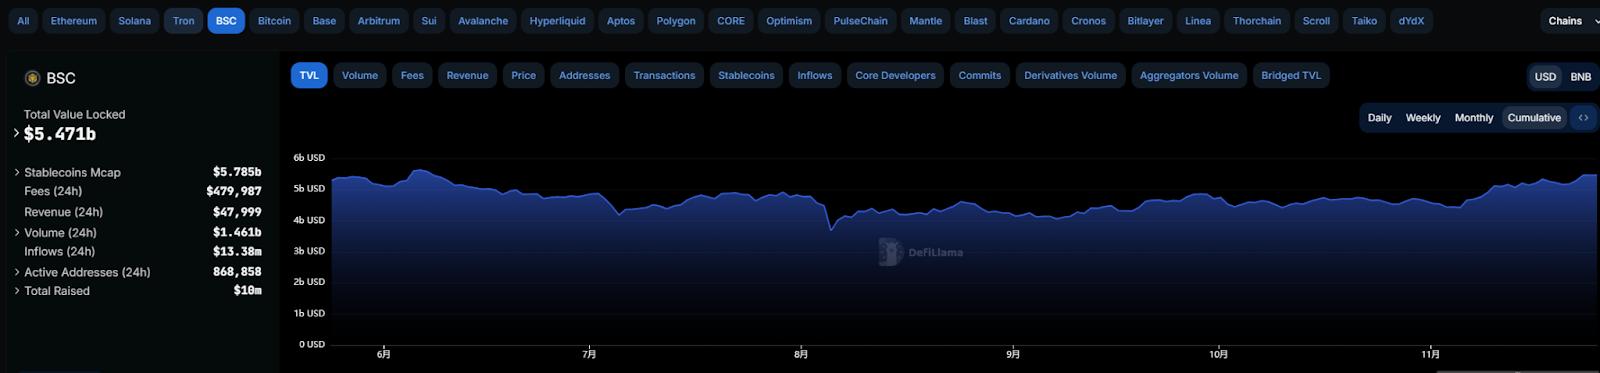Toggle chart denomination to USD
Viewport: 1600px width, 373px height.
click(x=1545, y=77)
